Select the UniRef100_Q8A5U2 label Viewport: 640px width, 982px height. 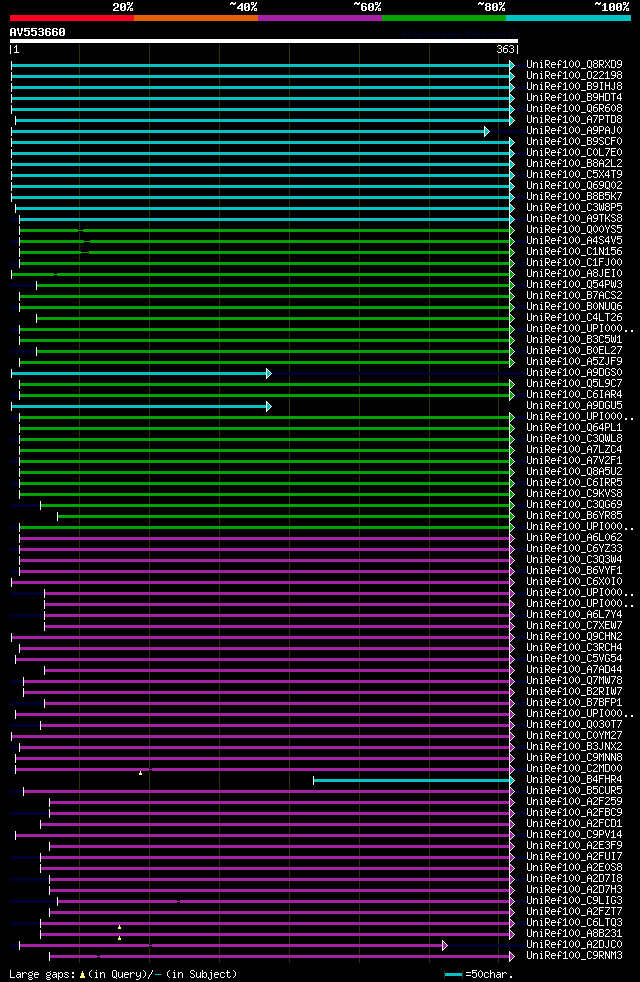coord(574,472)
